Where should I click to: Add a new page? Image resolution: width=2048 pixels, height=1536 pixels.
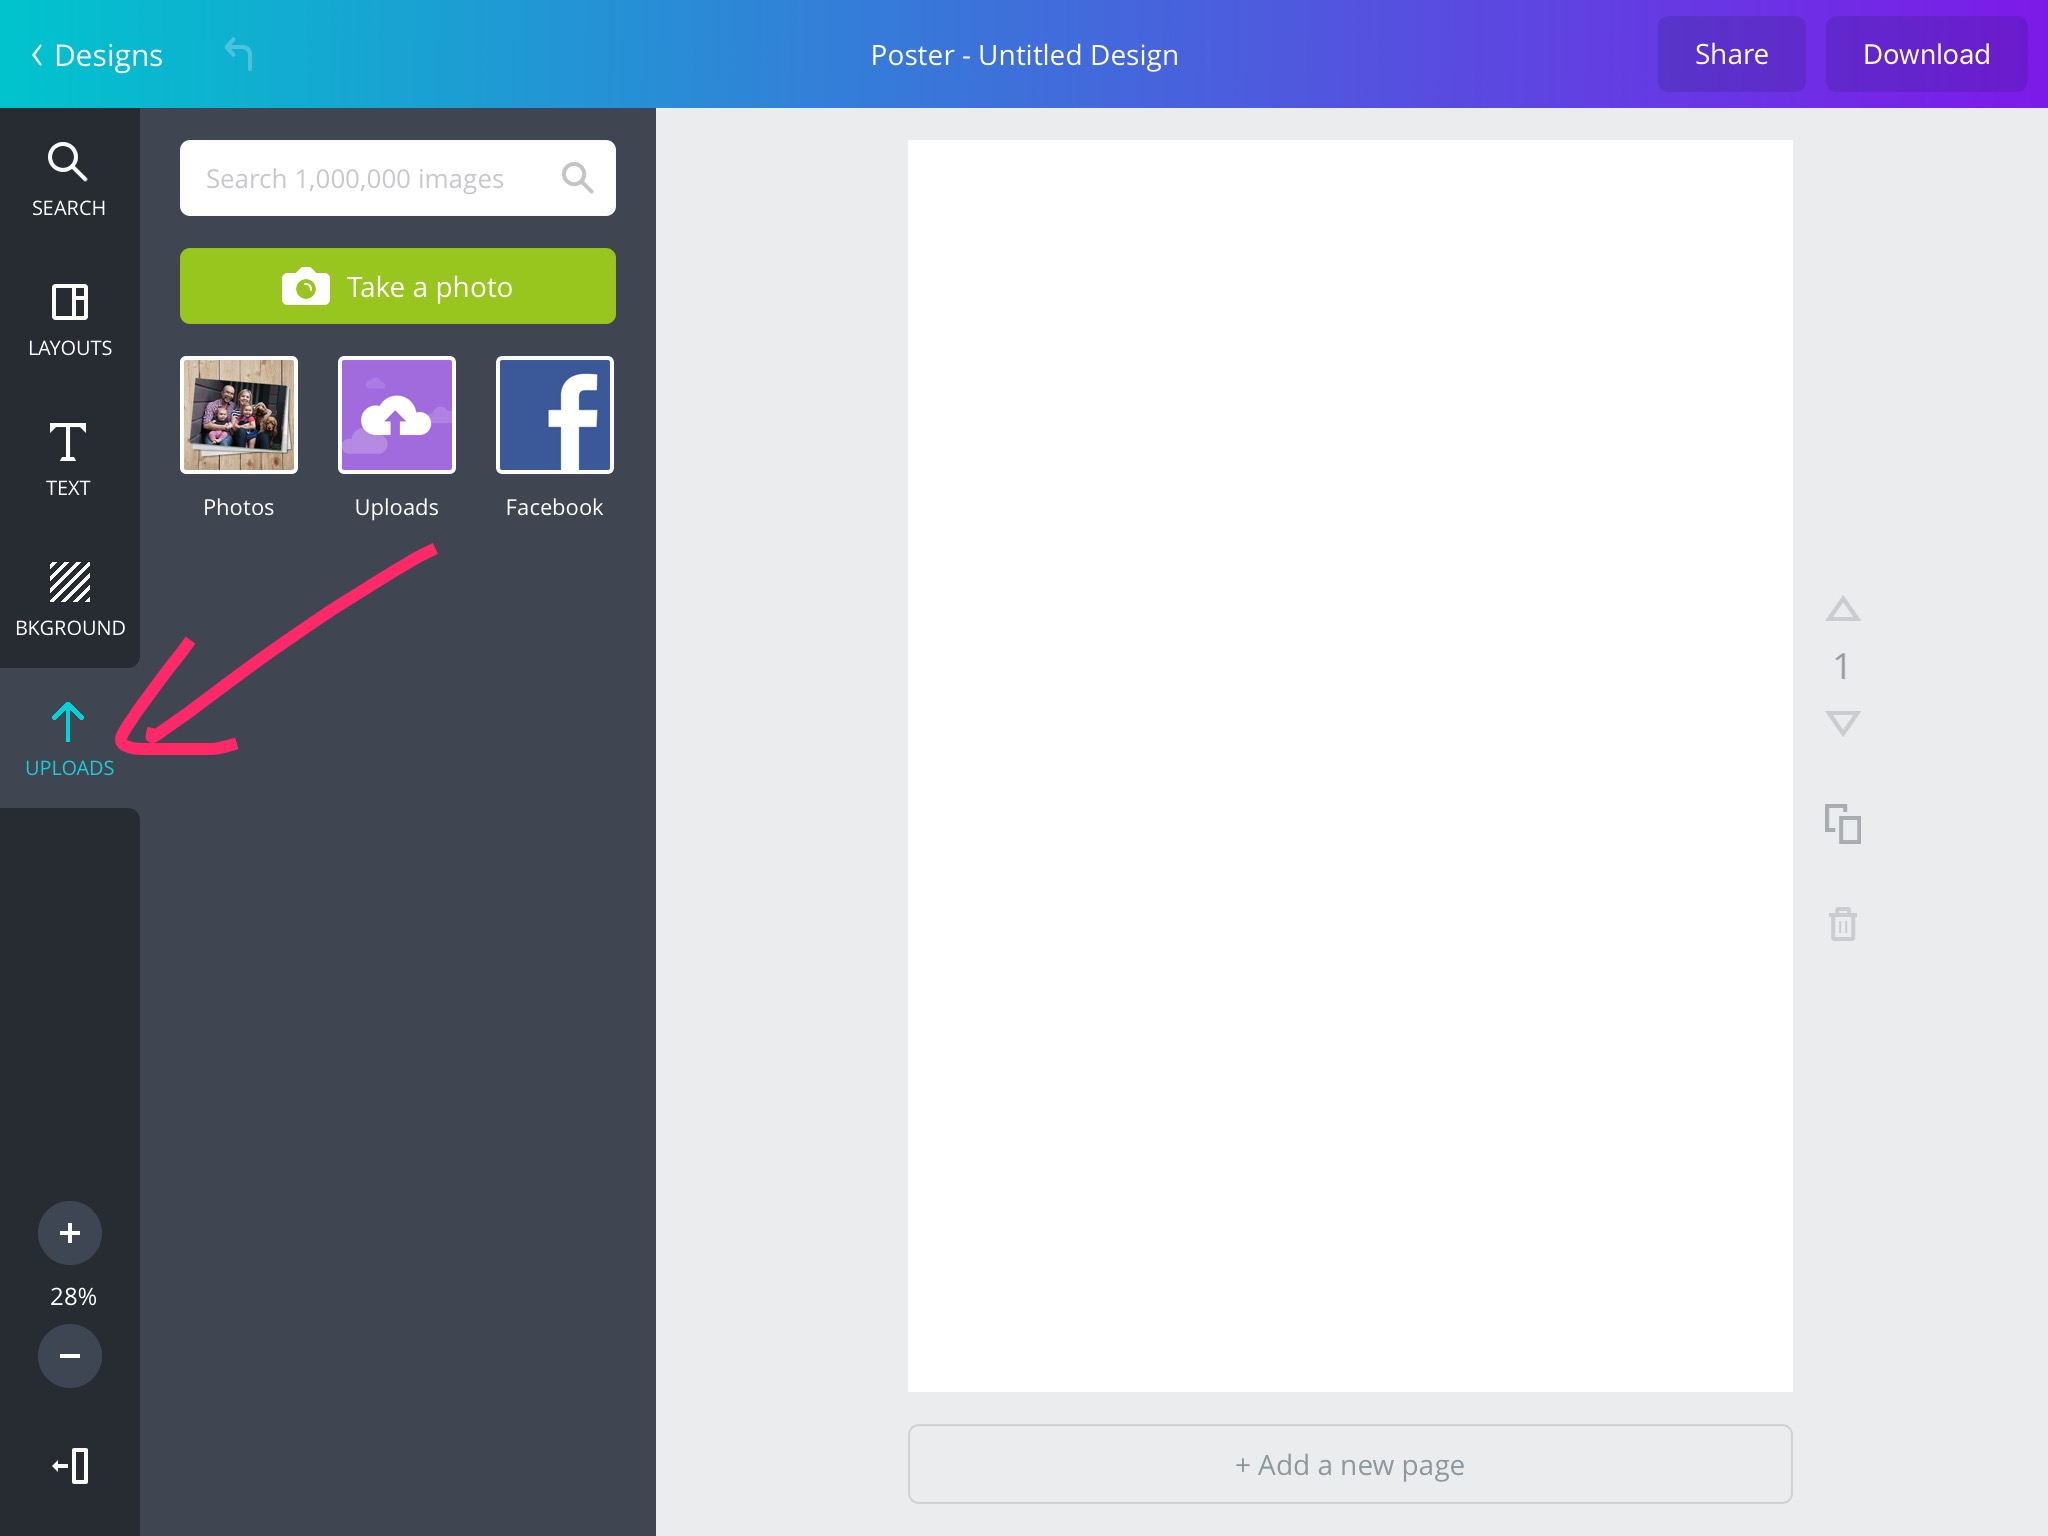pyautogui.click(x=1349, y=1464)
